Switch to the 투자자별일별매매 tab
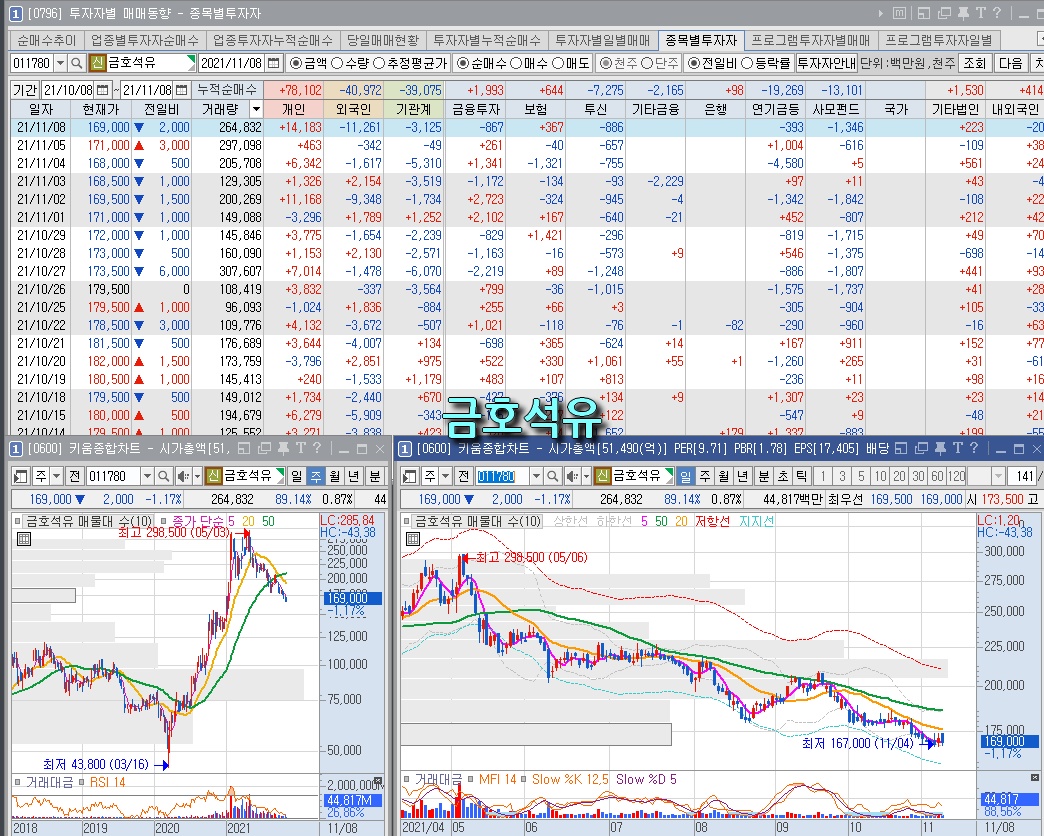Screen dimensions: 1044x836 603,41
